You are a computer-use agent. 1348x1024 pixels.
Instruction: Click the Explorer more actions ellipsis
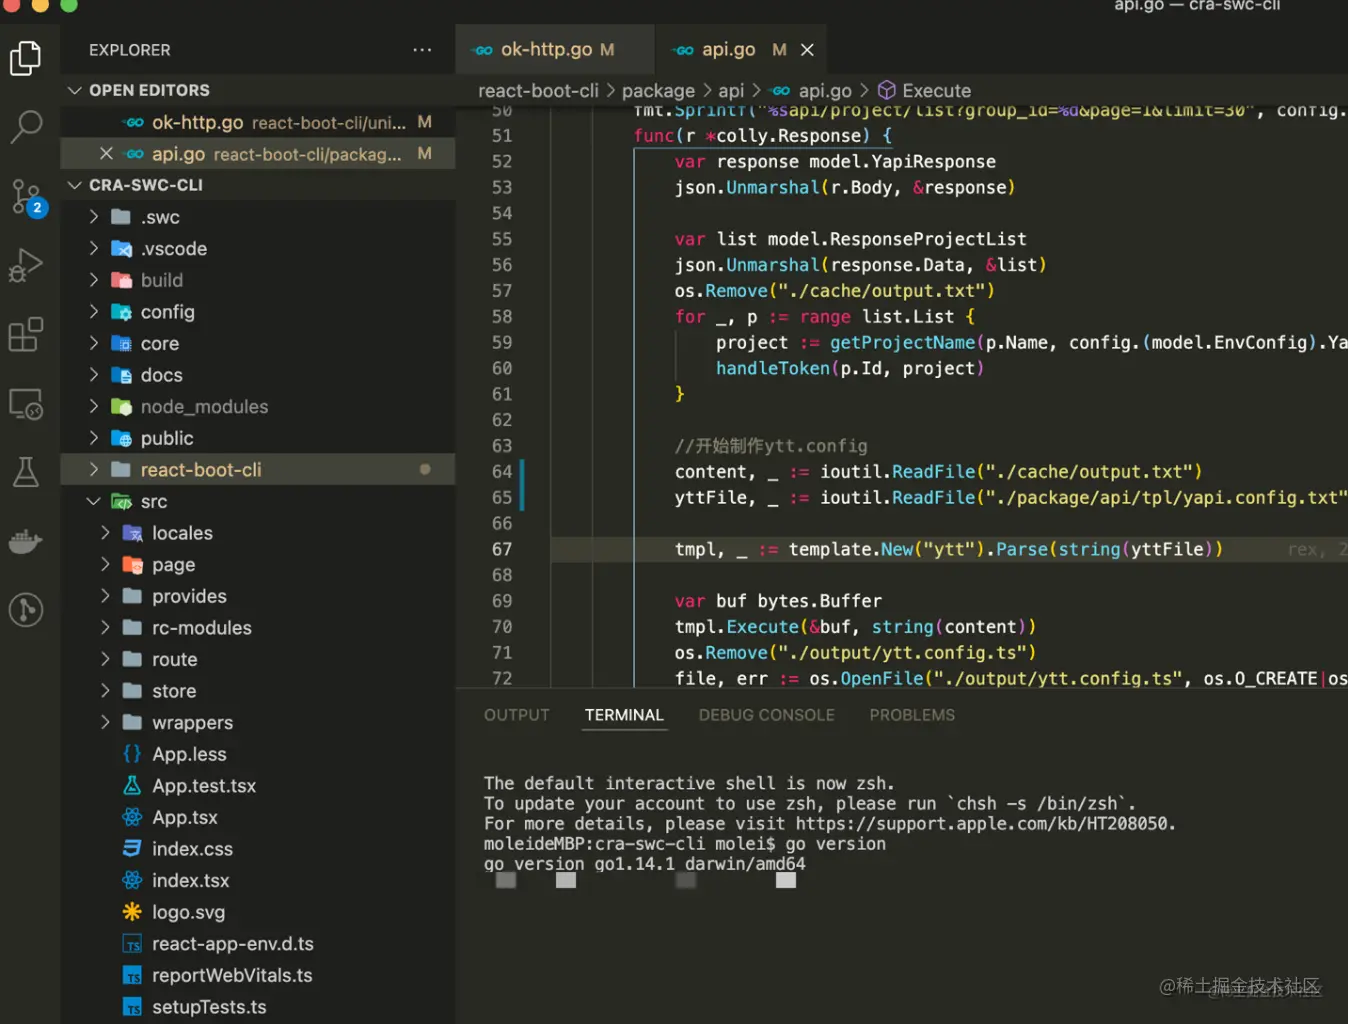[422, 50]
